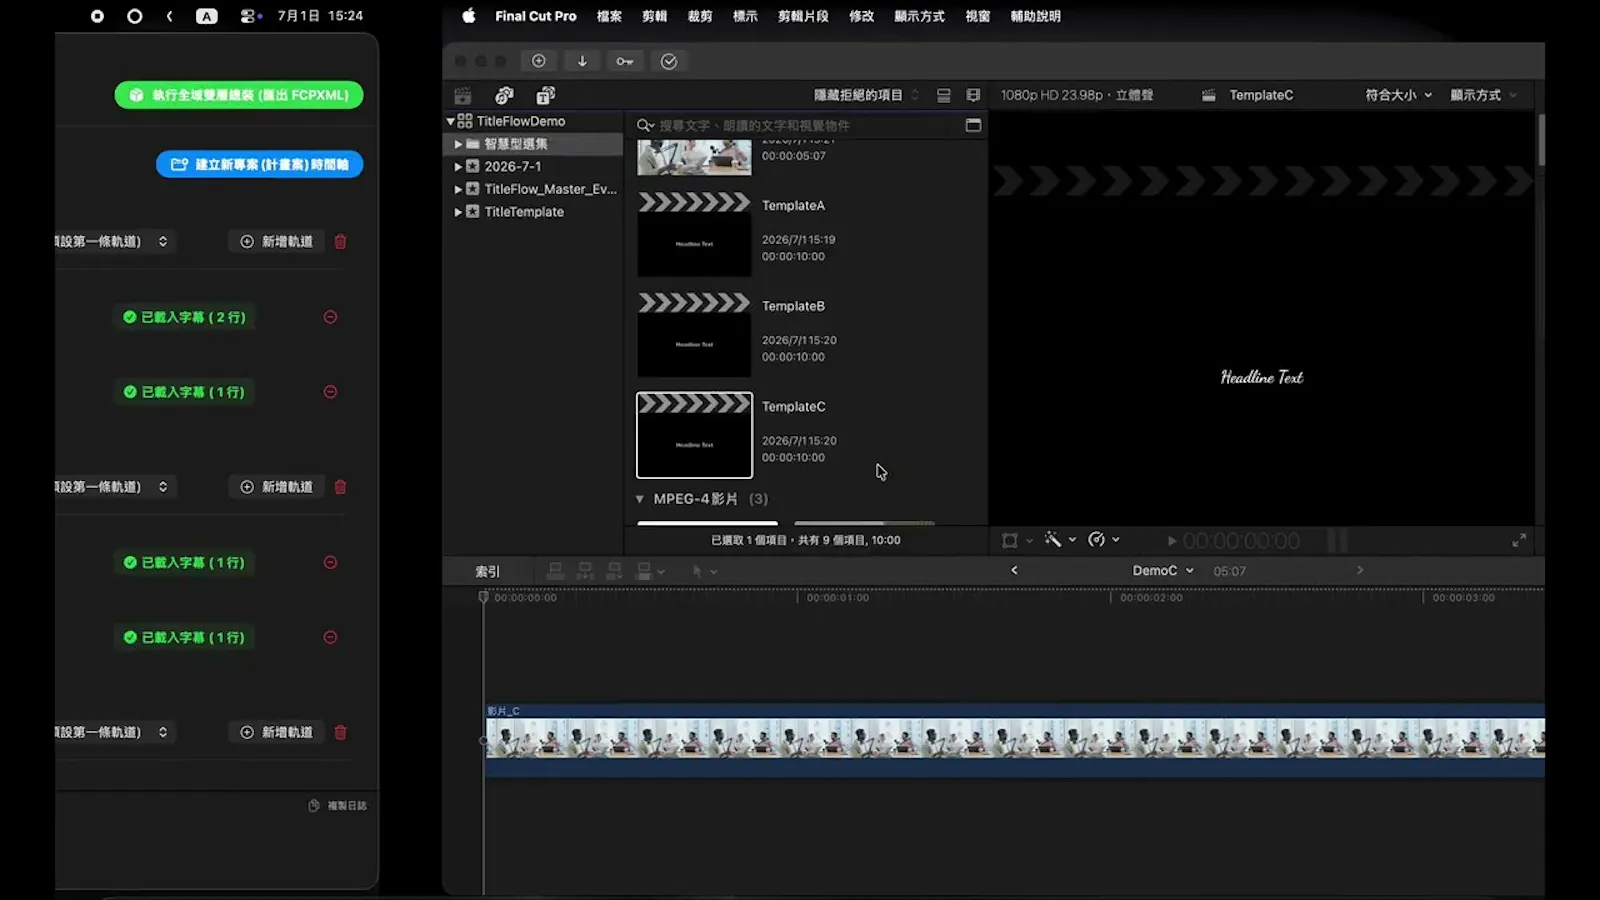Viewport: 1600px width, 900px height.
Task: Go back in timeline history arrow
Action: coord(1014,570)
